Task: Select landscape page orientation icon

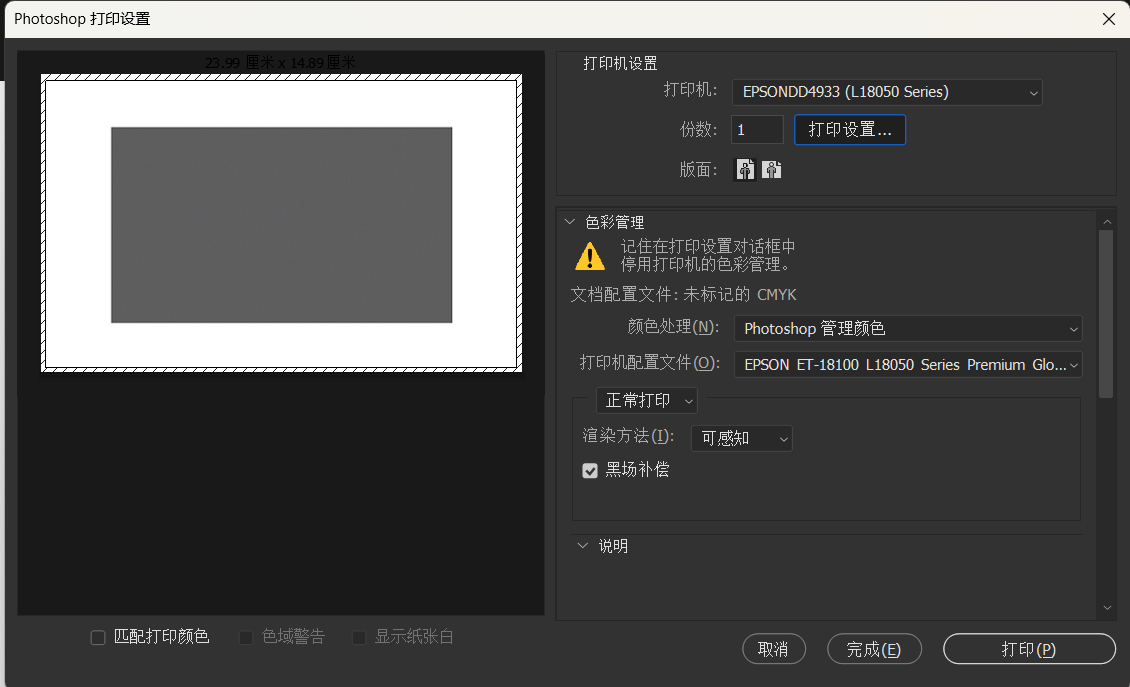Action: [771, 170]
